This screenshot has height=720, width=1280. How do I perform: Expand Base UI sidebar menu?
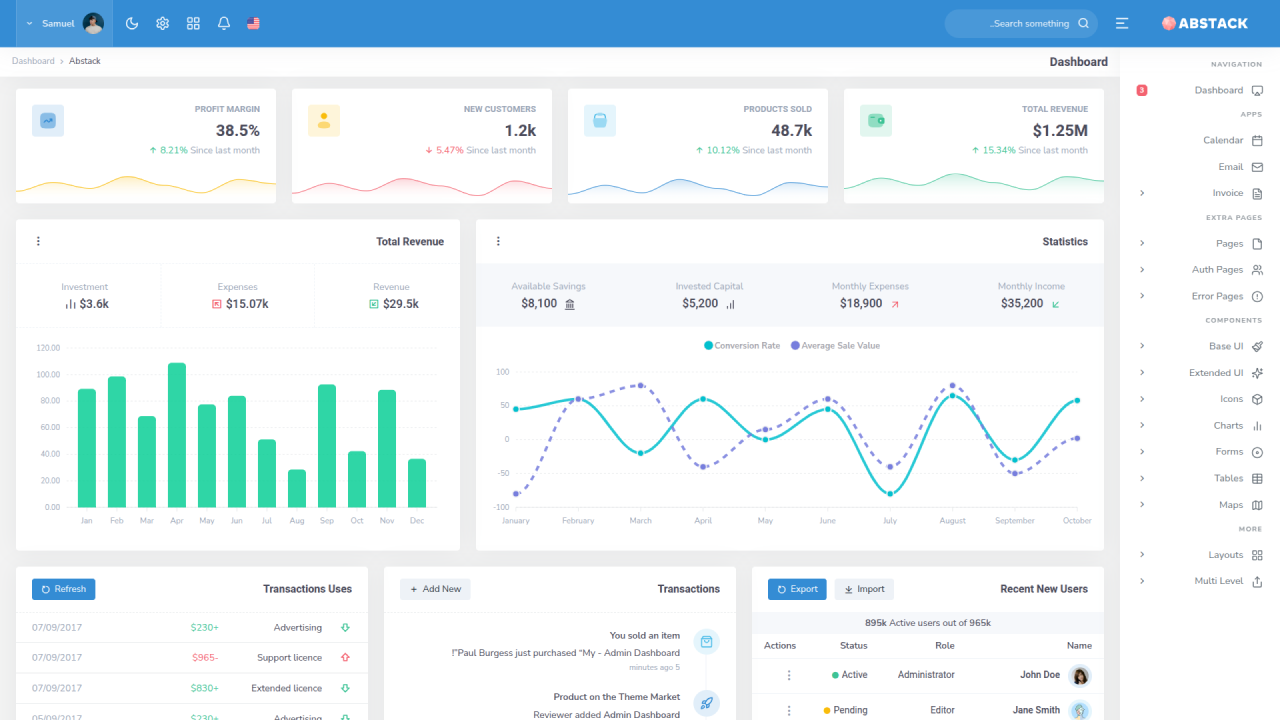pos(1200,346)
